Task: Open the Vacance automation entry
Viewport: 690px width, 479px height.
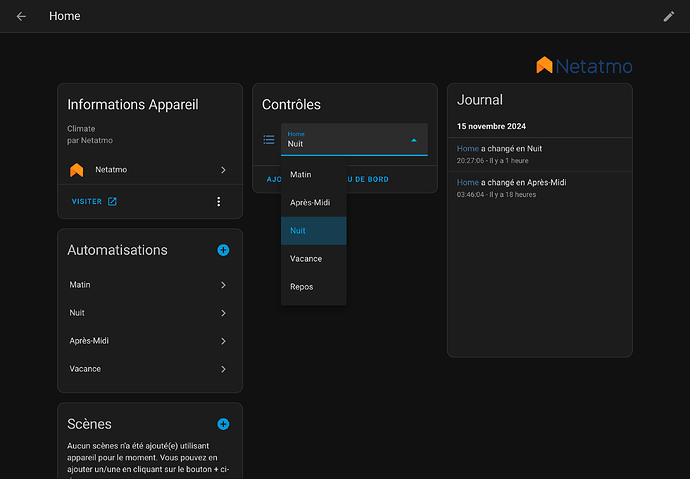Action: [x=150, y=369]
